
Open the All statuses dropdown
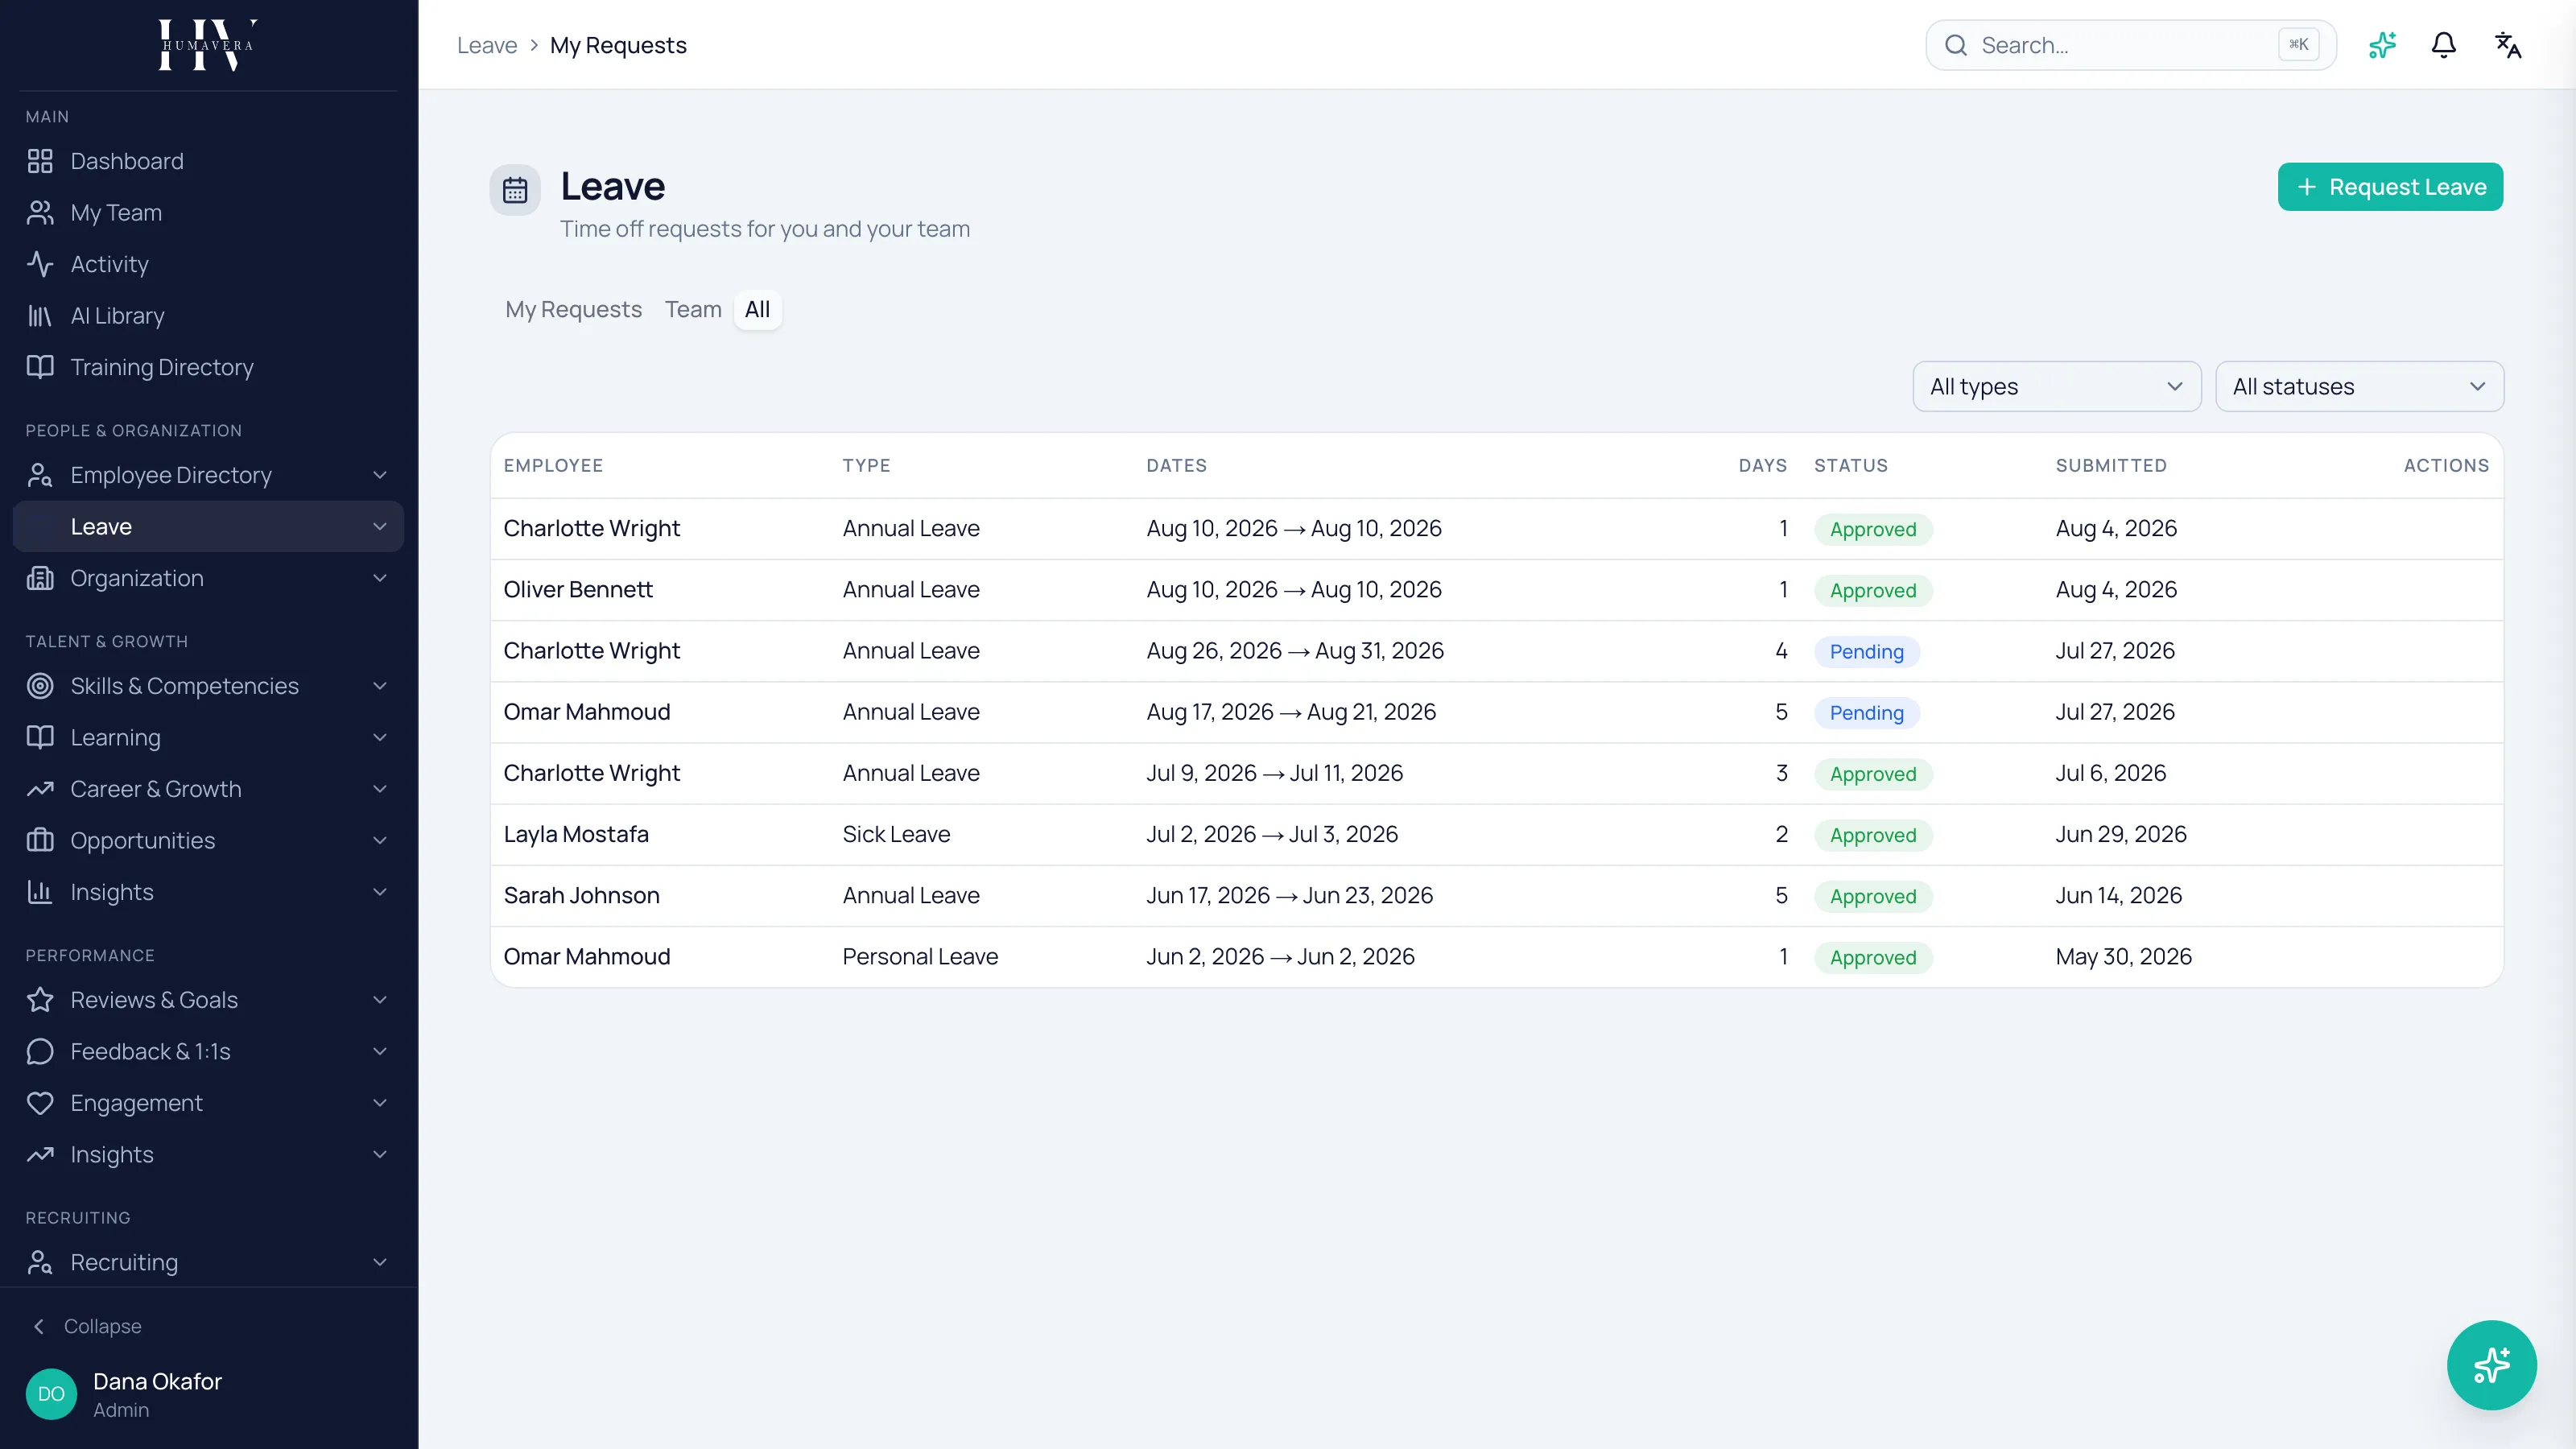pos(2359,386)
